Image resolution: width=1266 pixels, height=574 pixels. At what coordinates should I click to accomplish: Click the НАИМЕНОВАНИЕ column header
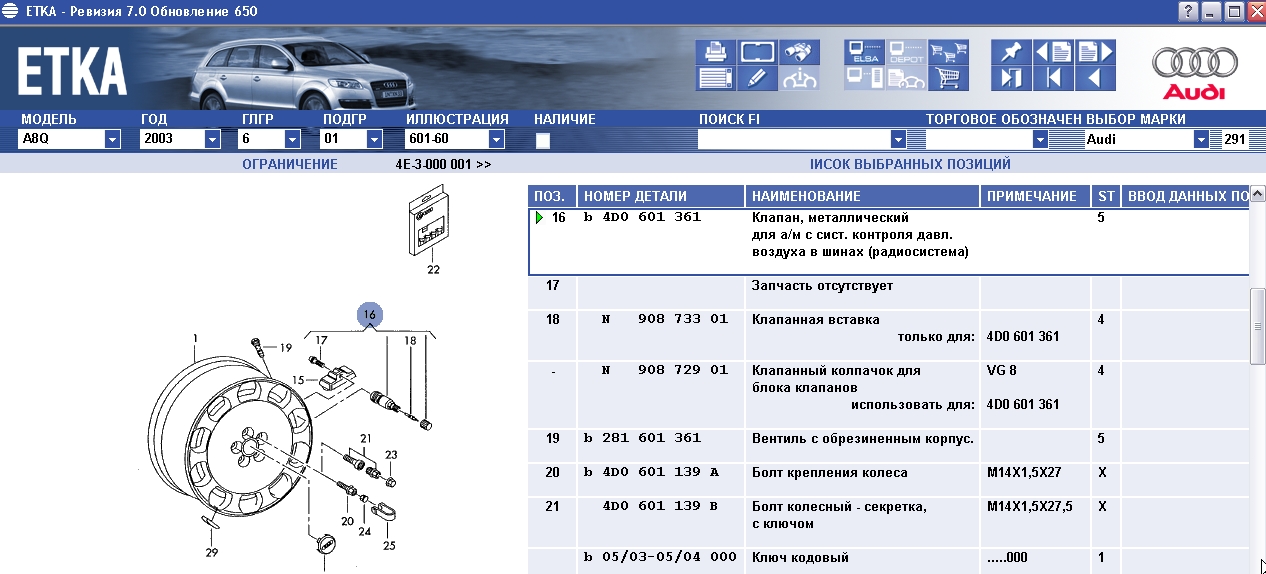pyautogui.click(x=861, y=196)
